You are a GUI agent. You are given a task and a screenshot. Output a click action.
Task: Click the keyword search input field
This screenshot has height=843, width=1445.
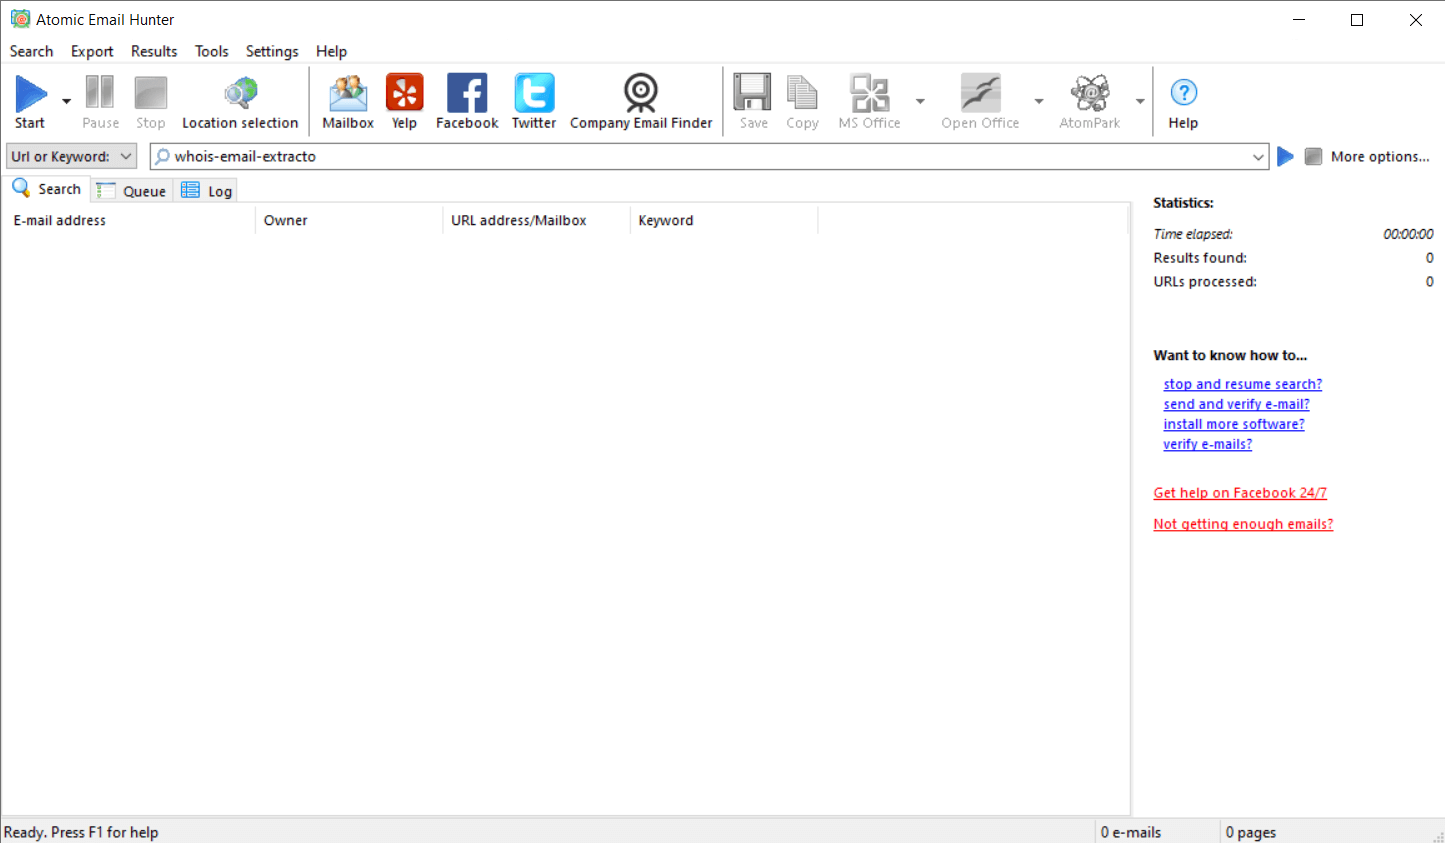(710, 157)
